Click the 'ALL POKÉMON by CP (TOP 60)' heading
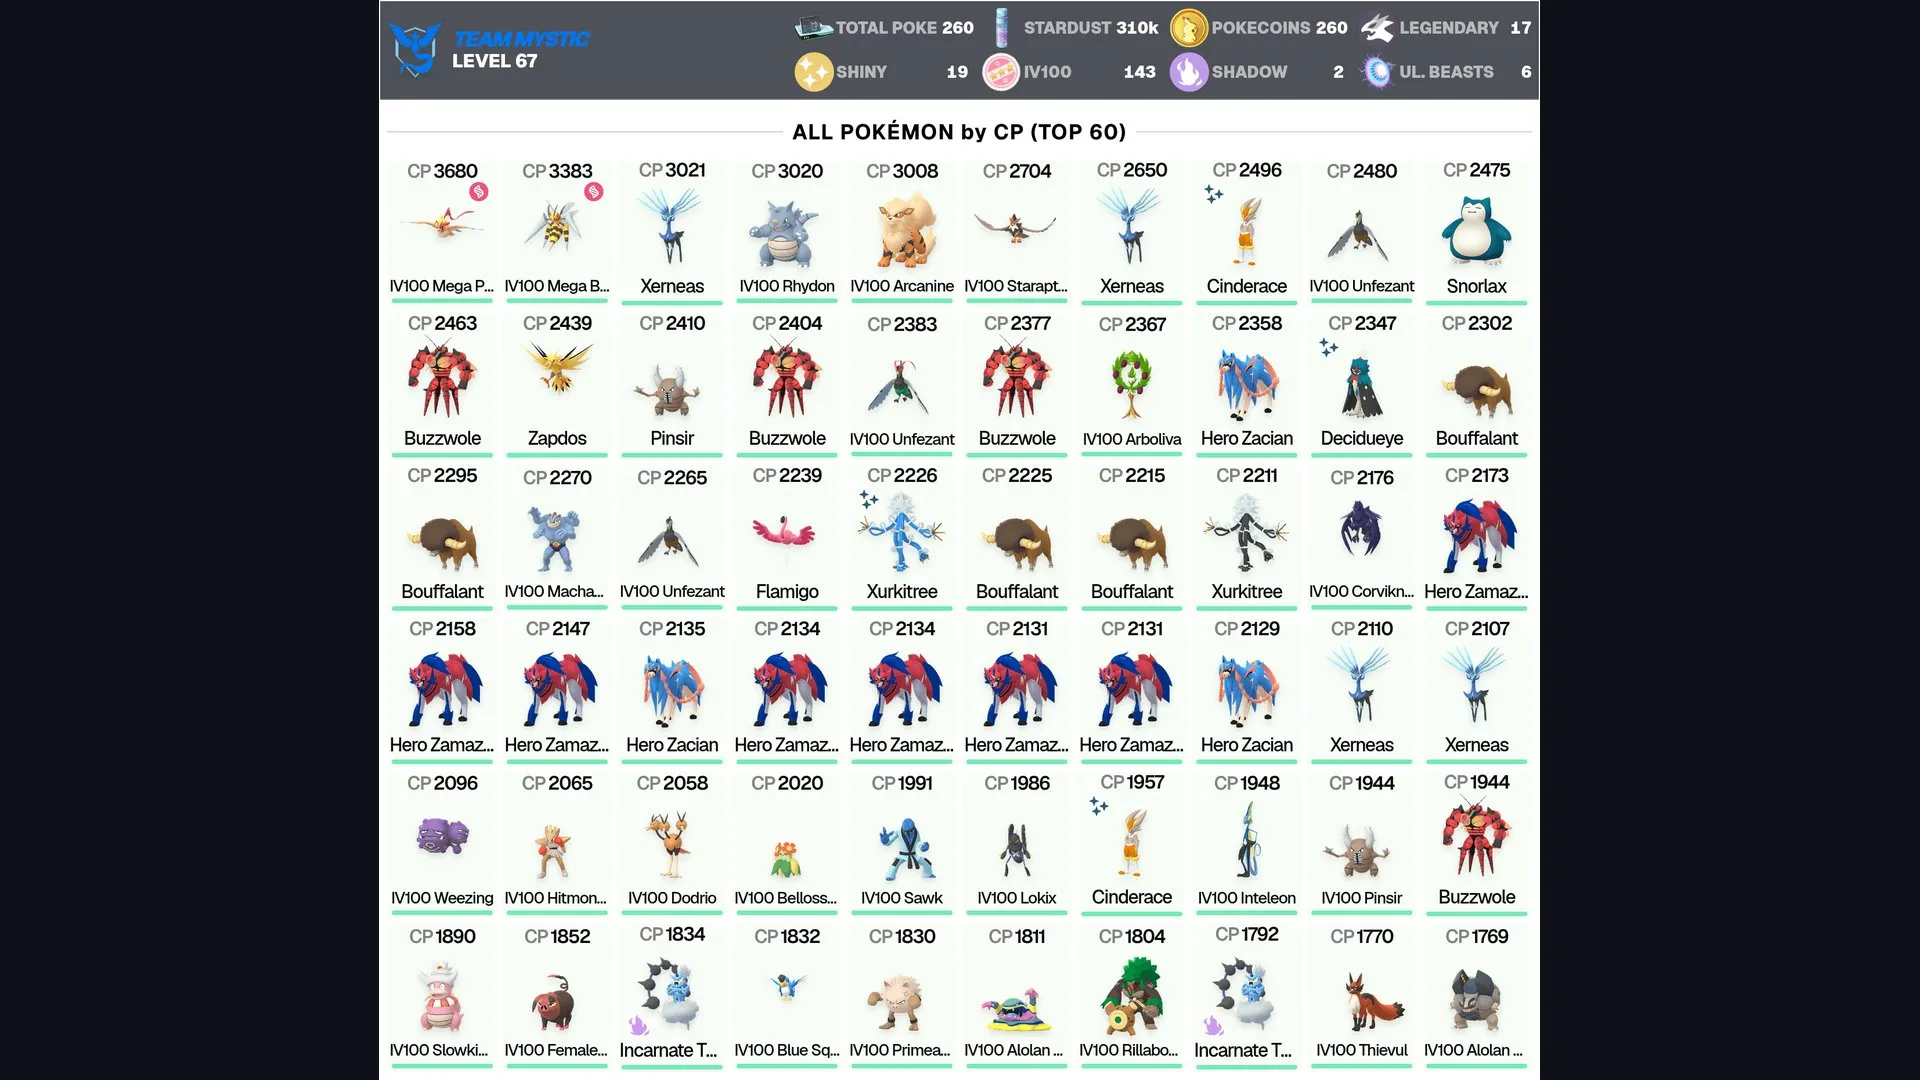Viewport: 1920px width, 1080px height. coord(959,132)
